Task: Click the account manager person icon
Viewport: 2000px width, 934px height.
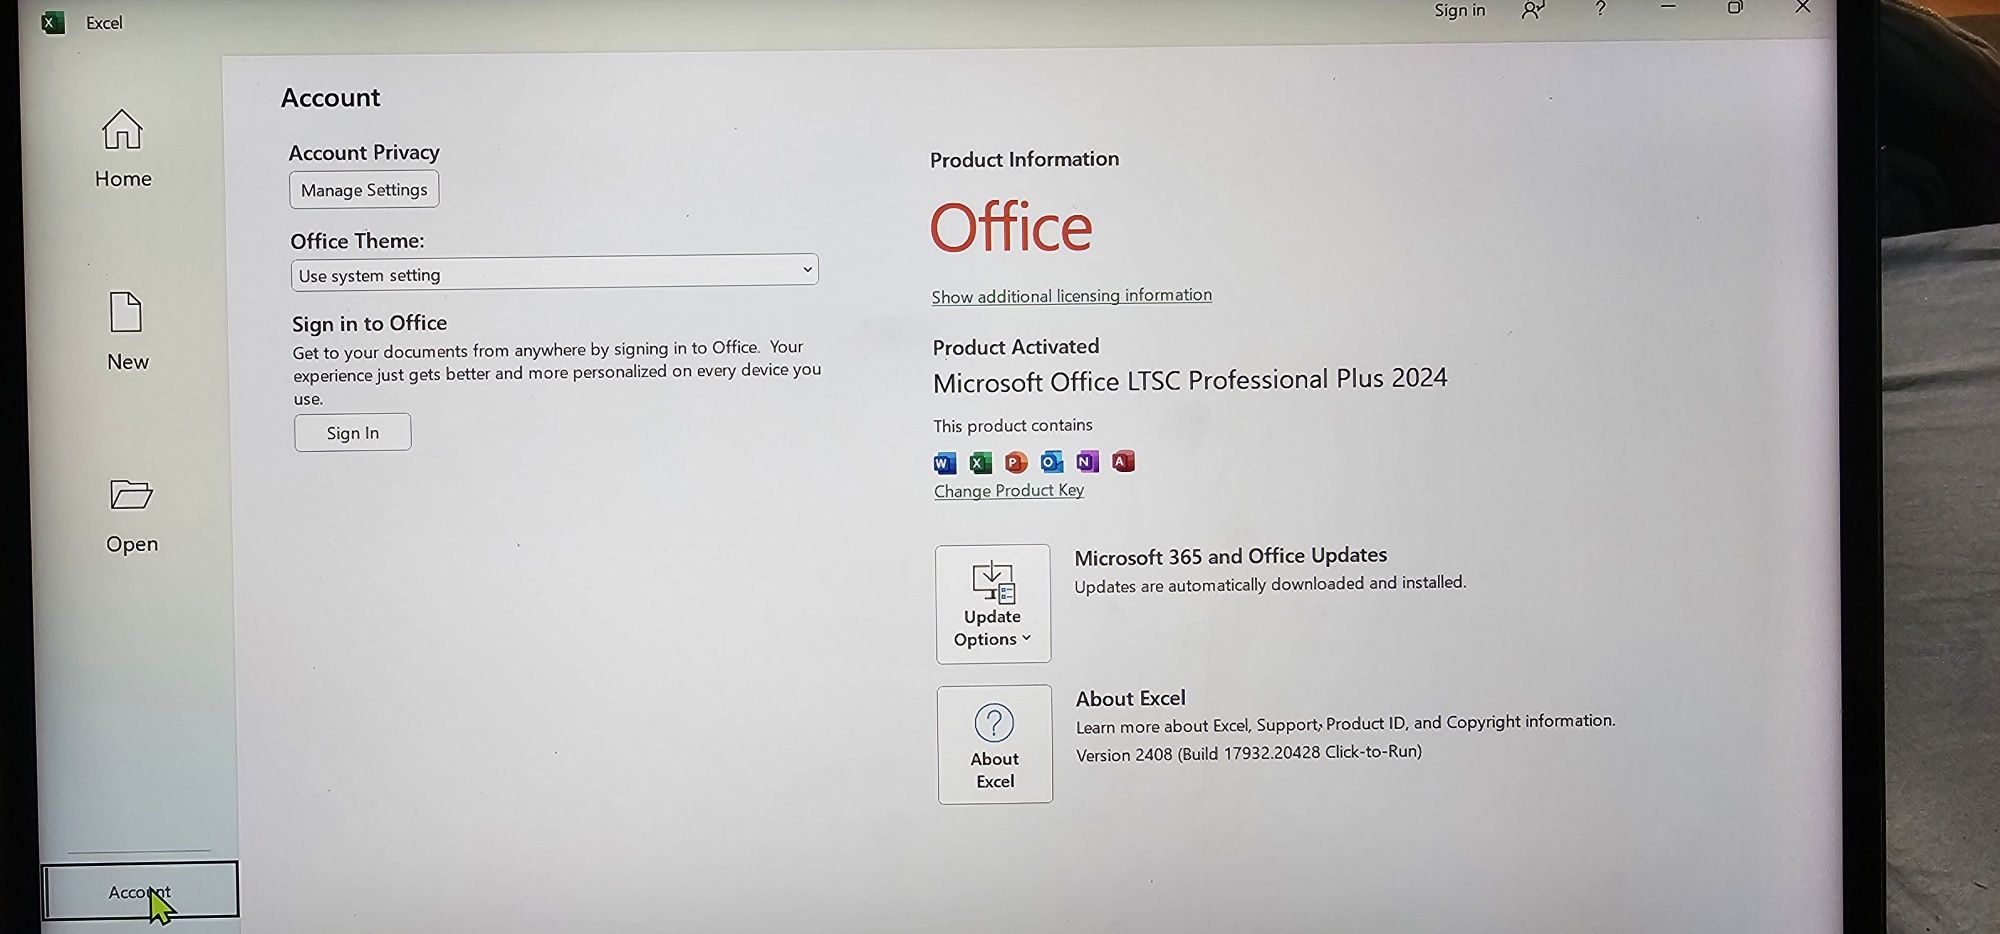Action: coord(1532,10)
